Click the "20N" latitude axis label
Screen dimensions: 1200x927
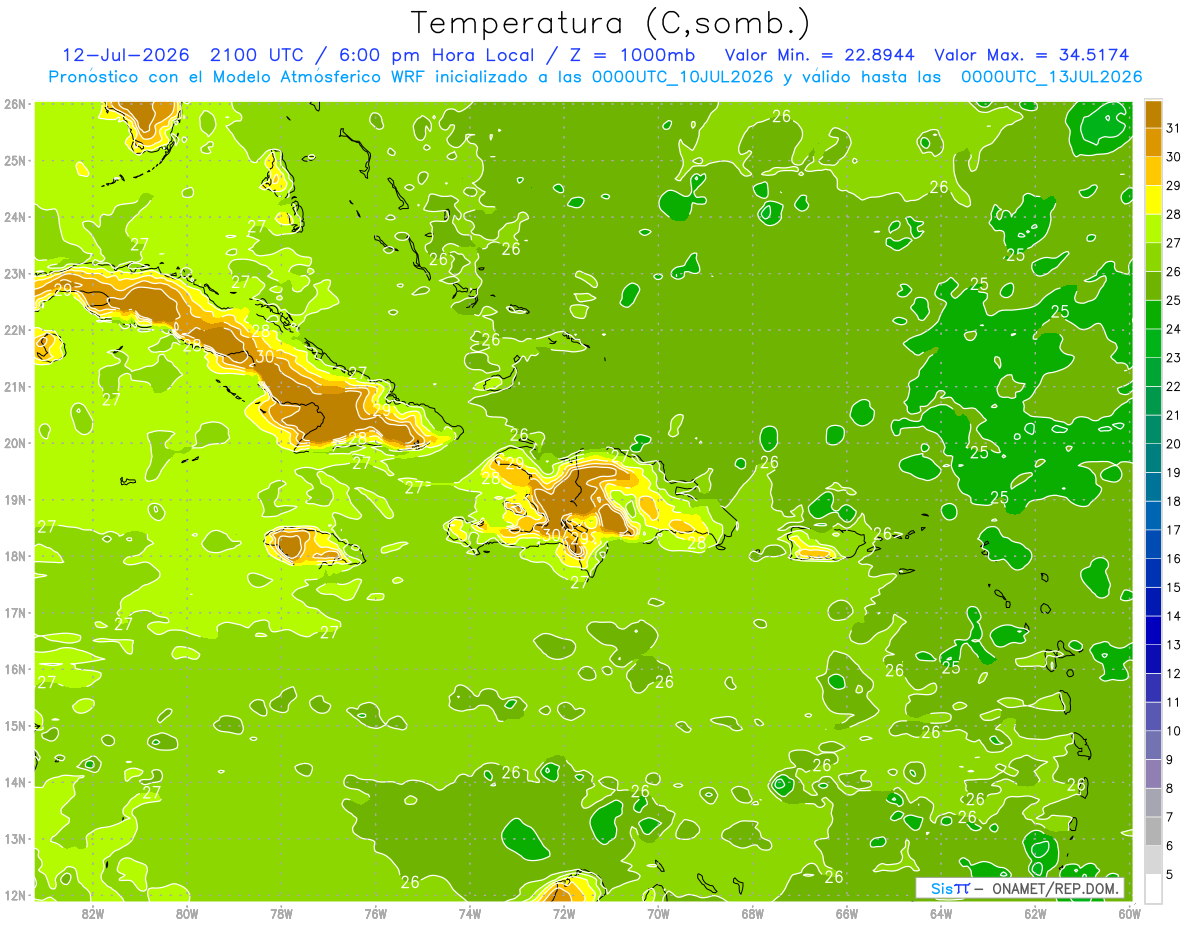point(15,443)
